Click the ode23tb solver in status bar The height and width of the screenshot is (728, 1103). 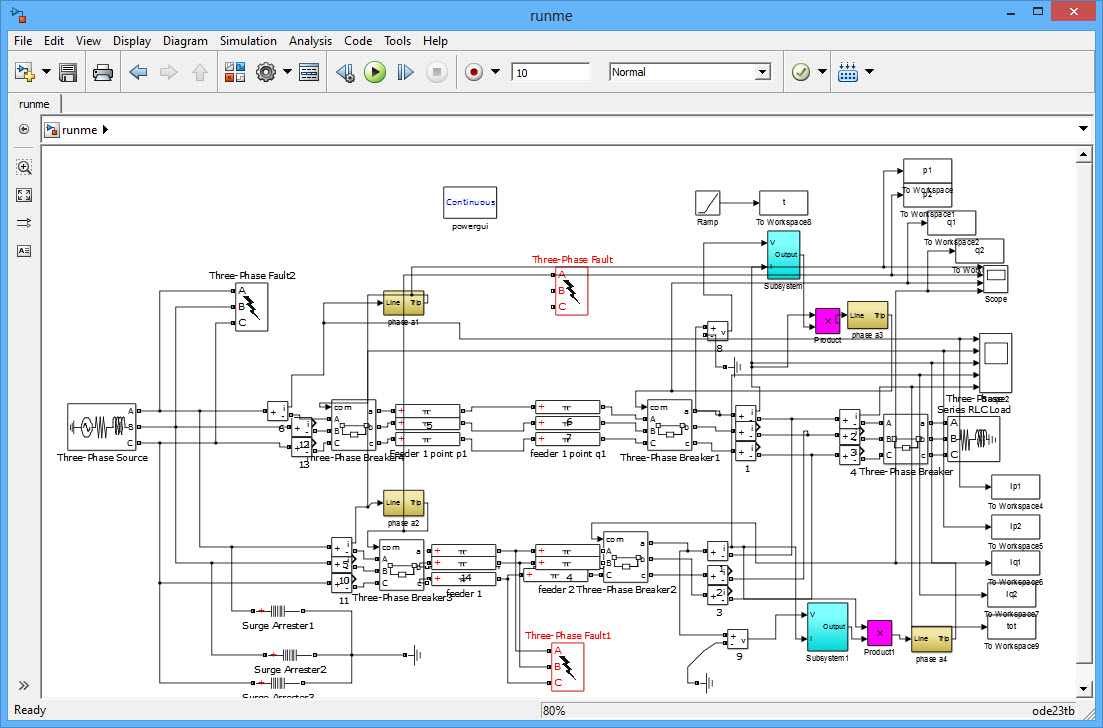1053,710
